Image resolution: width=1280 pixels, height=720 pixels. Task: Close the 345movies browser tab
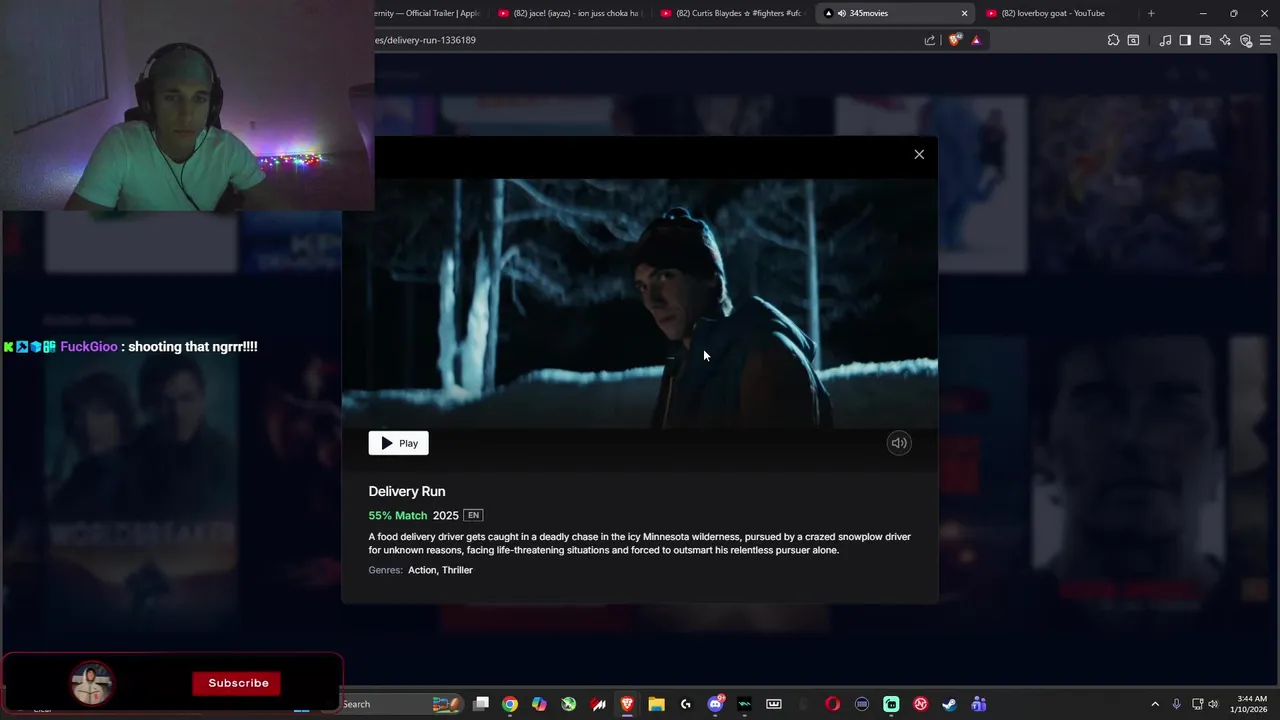(x=964, y=13)
